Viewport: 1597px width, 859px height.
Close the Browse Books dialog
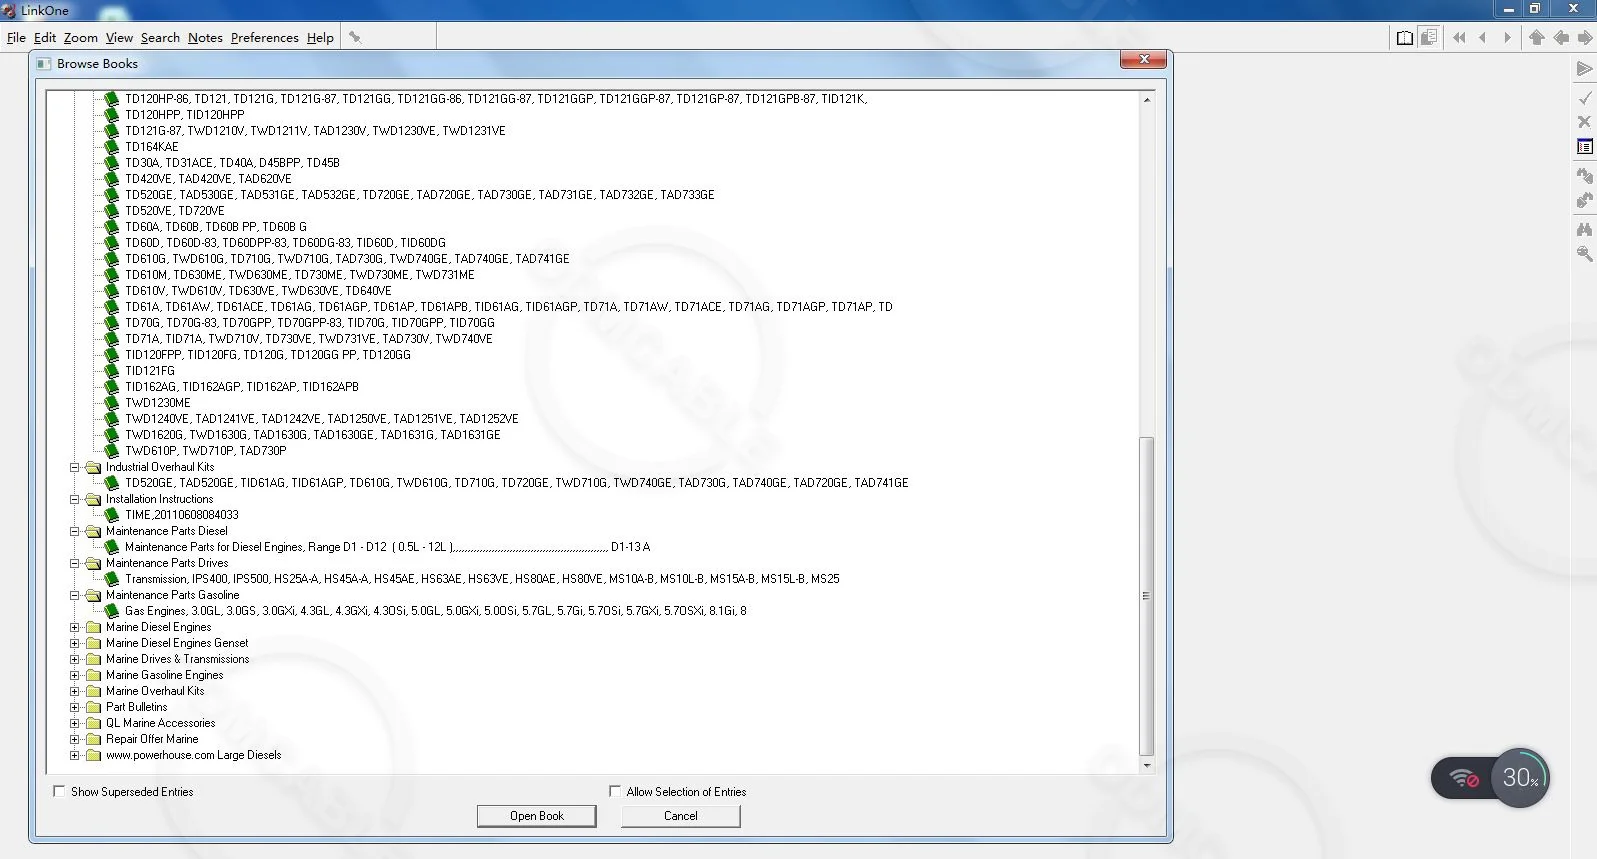(x=1144, y=60)
